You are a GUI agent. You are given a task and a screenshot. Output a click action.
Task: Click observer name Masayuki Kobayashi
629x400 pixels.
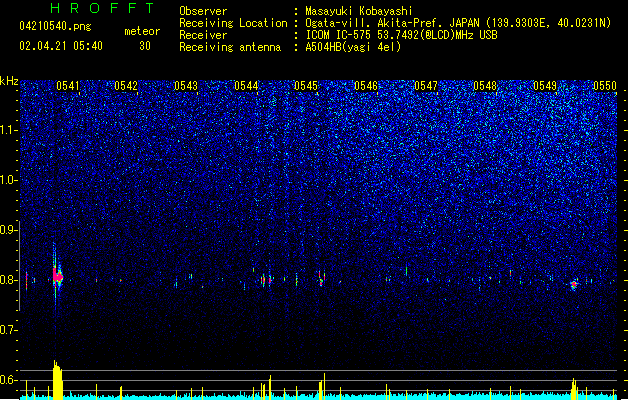tap(359, 11)
